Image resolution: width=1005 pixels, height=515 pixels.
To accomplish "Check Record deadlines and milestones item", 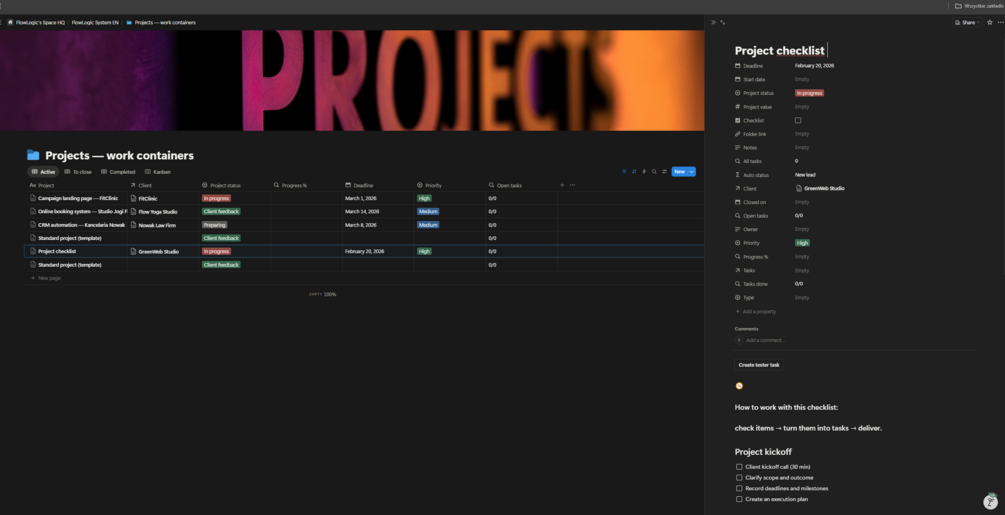I will click(x=739, y=488).
